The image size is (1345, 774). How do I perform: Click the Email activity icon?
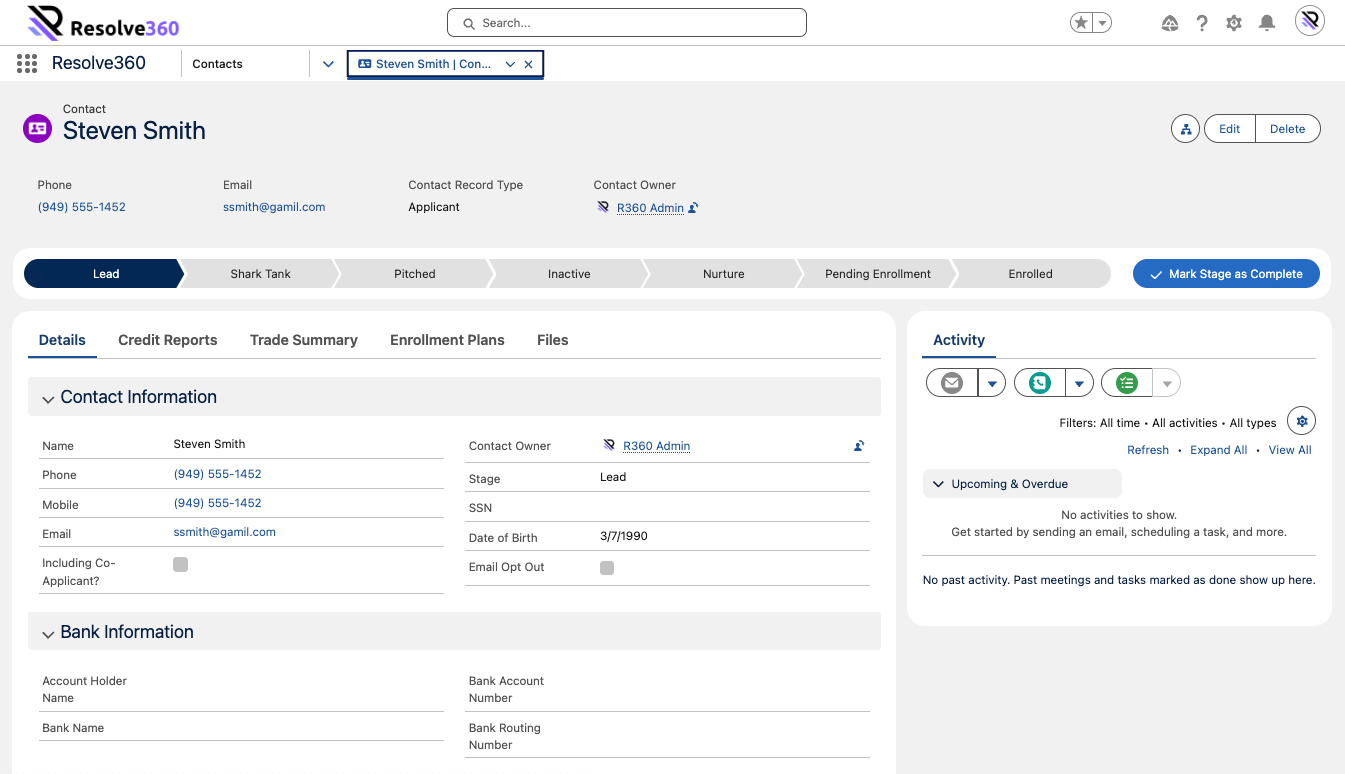click(952, 383)
